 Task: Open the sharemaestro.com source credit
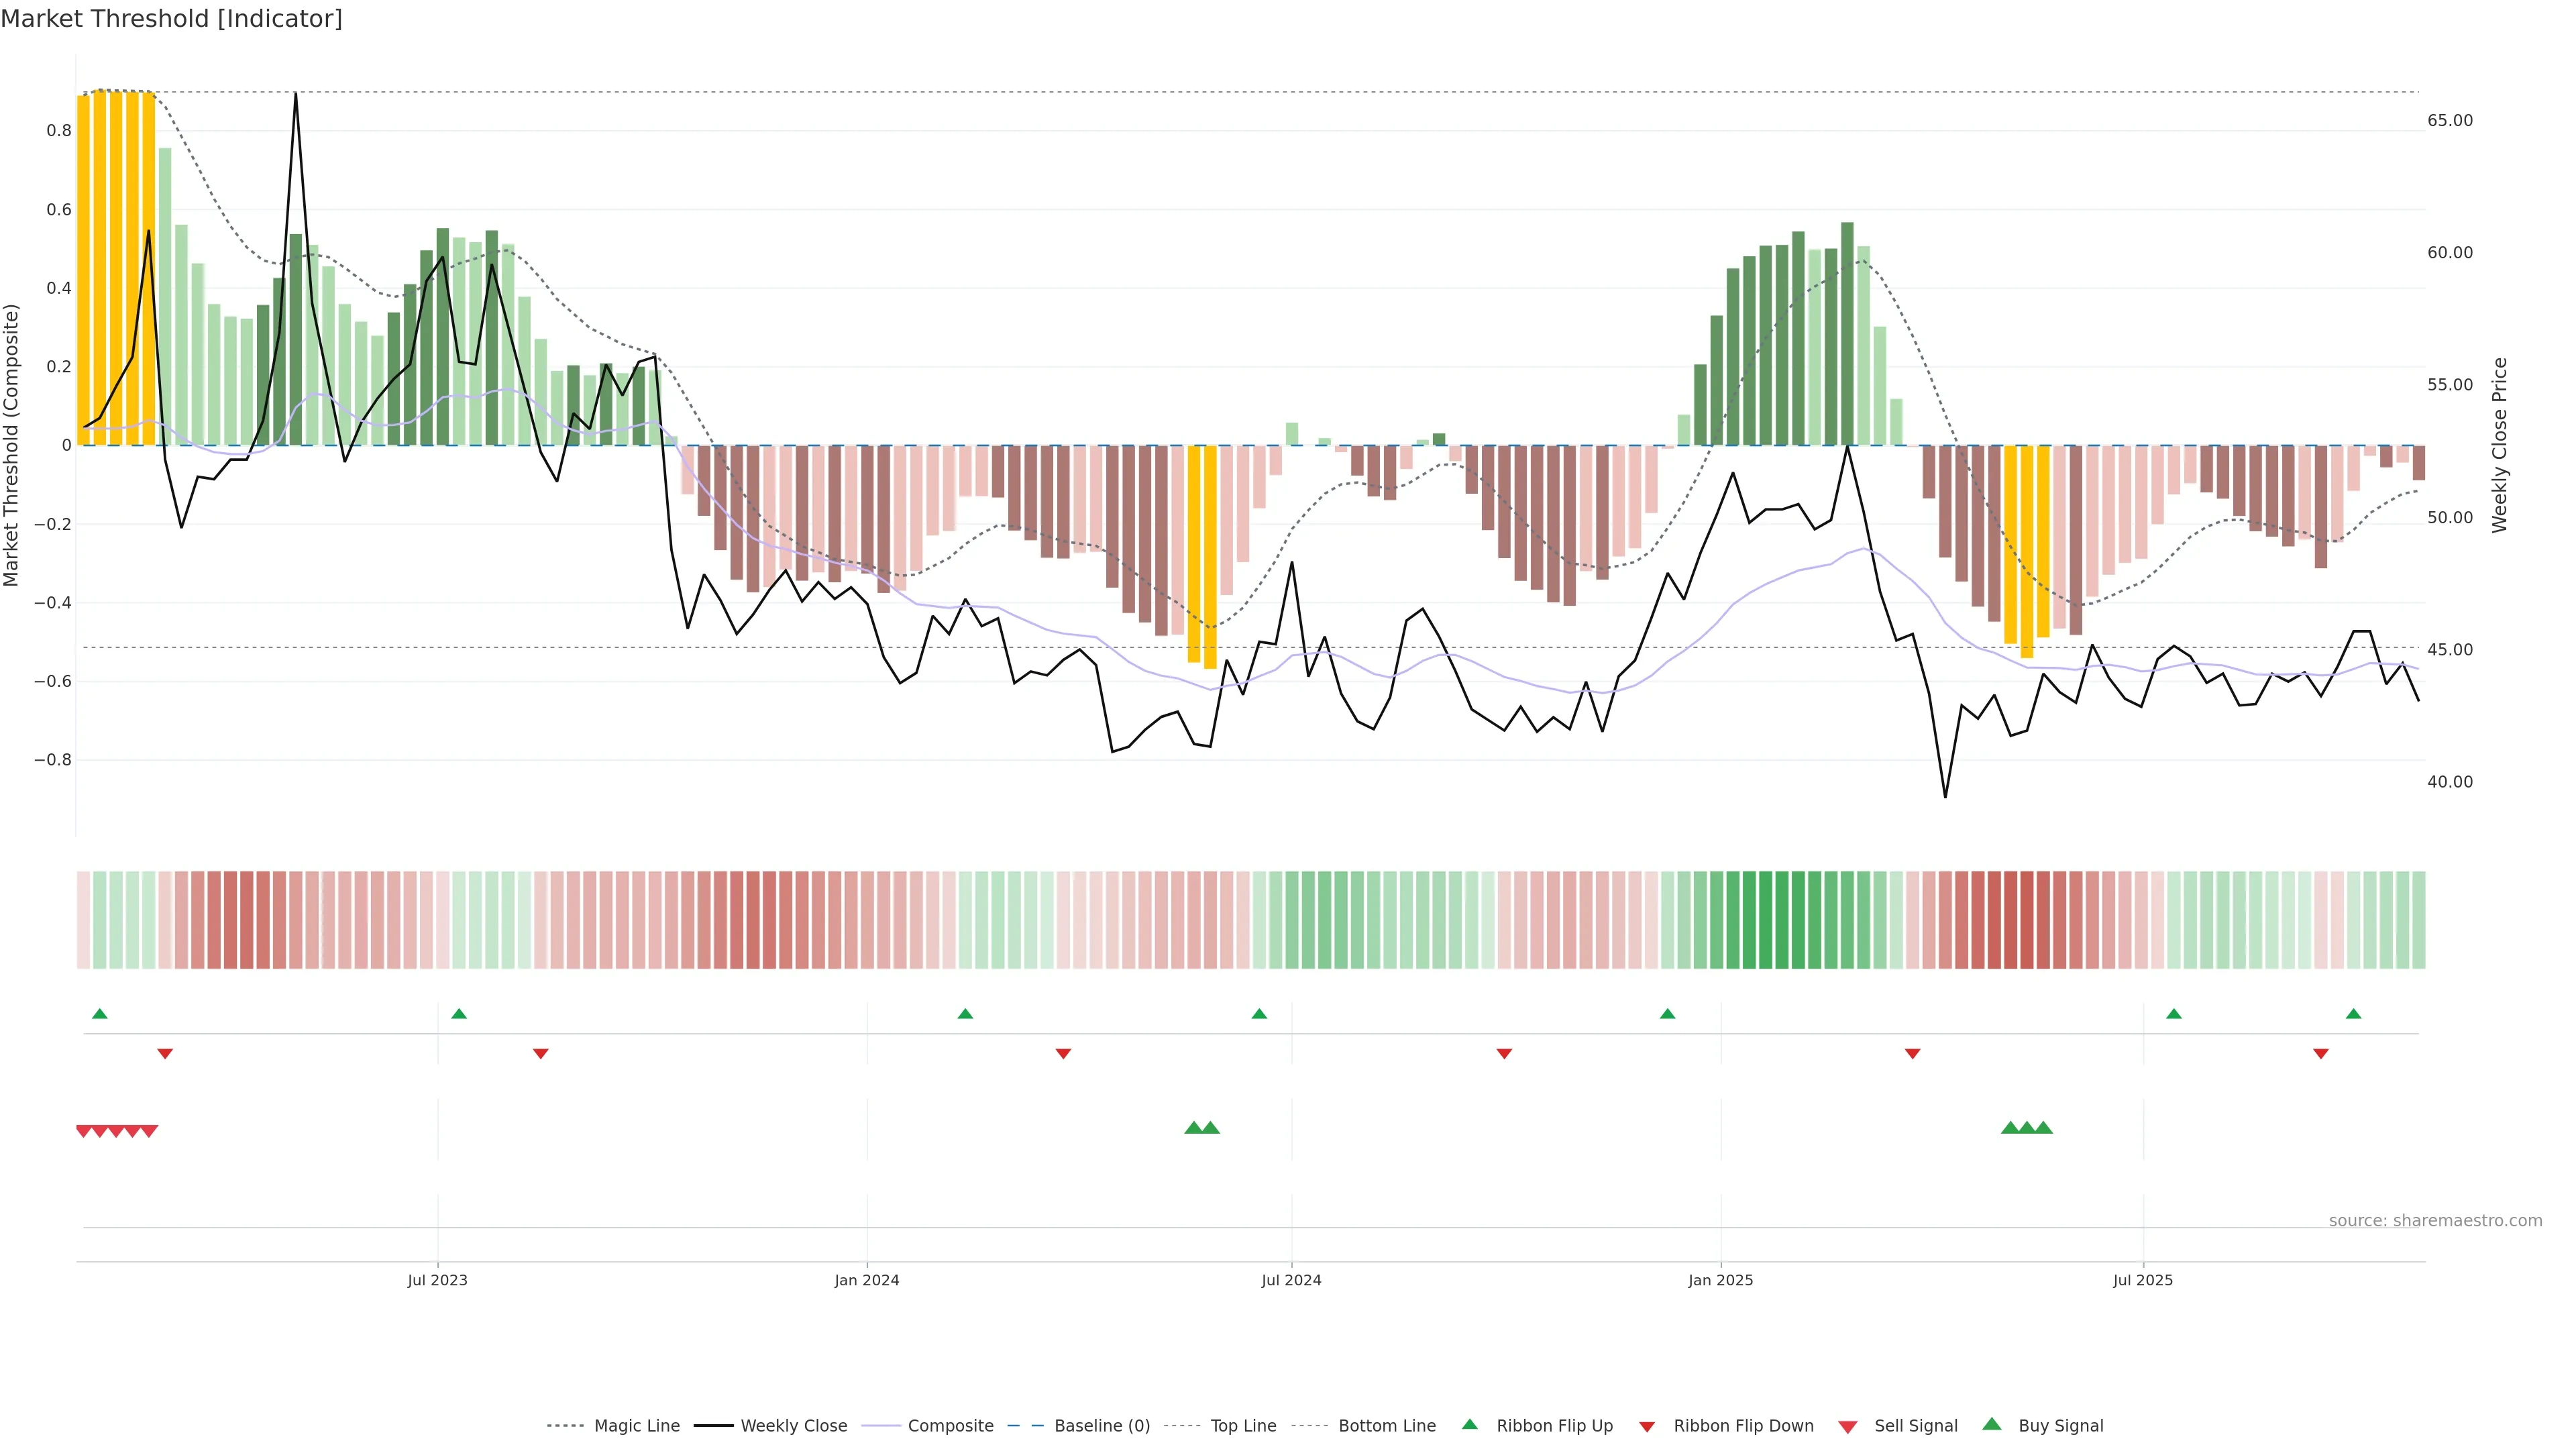pyautogui.click(x=2435, y=1221)
